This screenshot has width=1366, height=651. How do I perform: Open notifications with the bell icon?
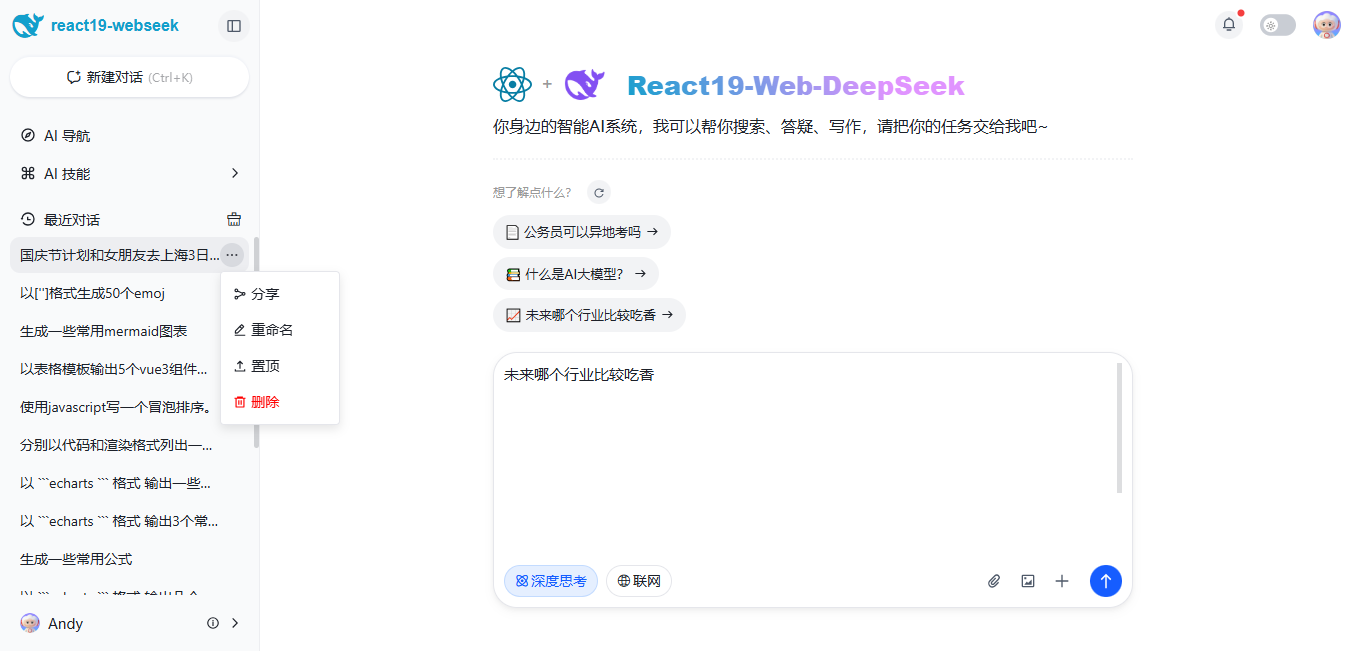click(1229, 25)
